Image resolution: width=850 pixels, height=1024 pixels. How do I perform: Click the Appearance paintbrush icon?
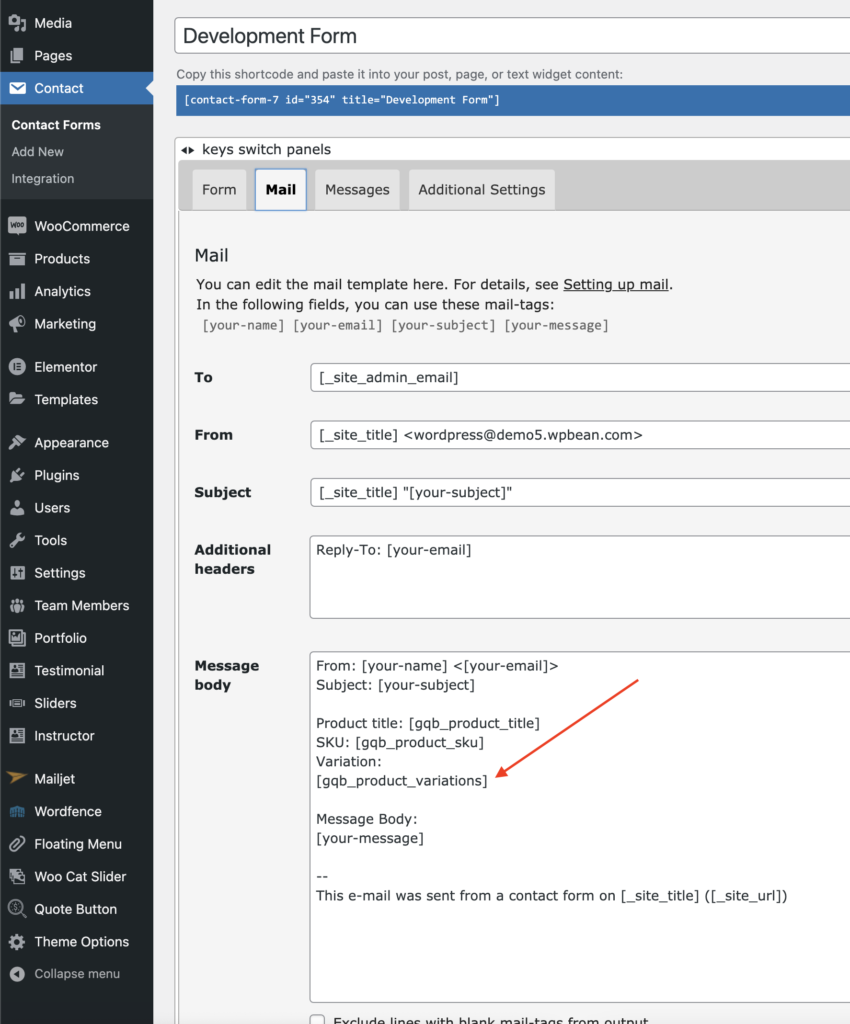point(17,443)
